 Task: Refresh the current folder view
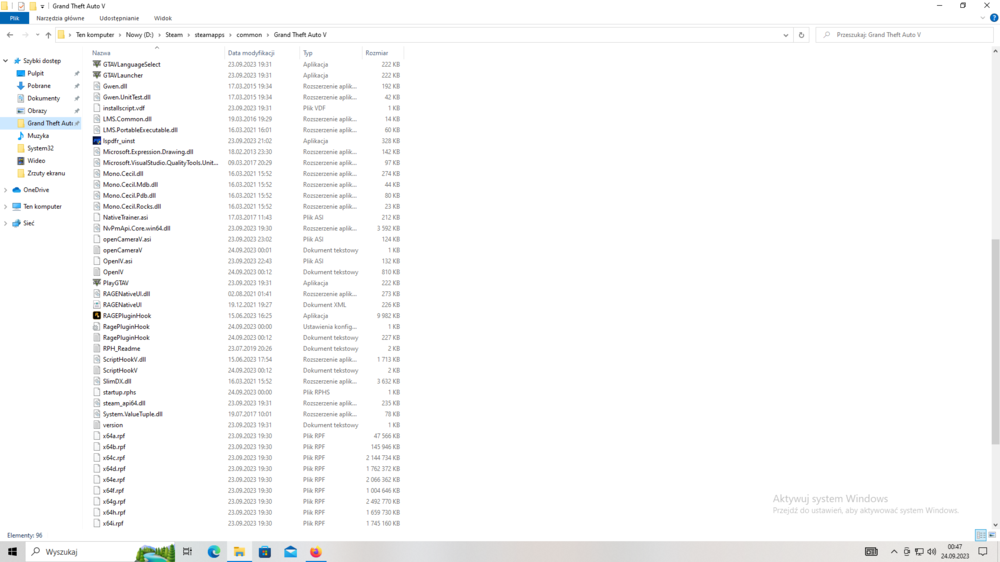point(802,35)
